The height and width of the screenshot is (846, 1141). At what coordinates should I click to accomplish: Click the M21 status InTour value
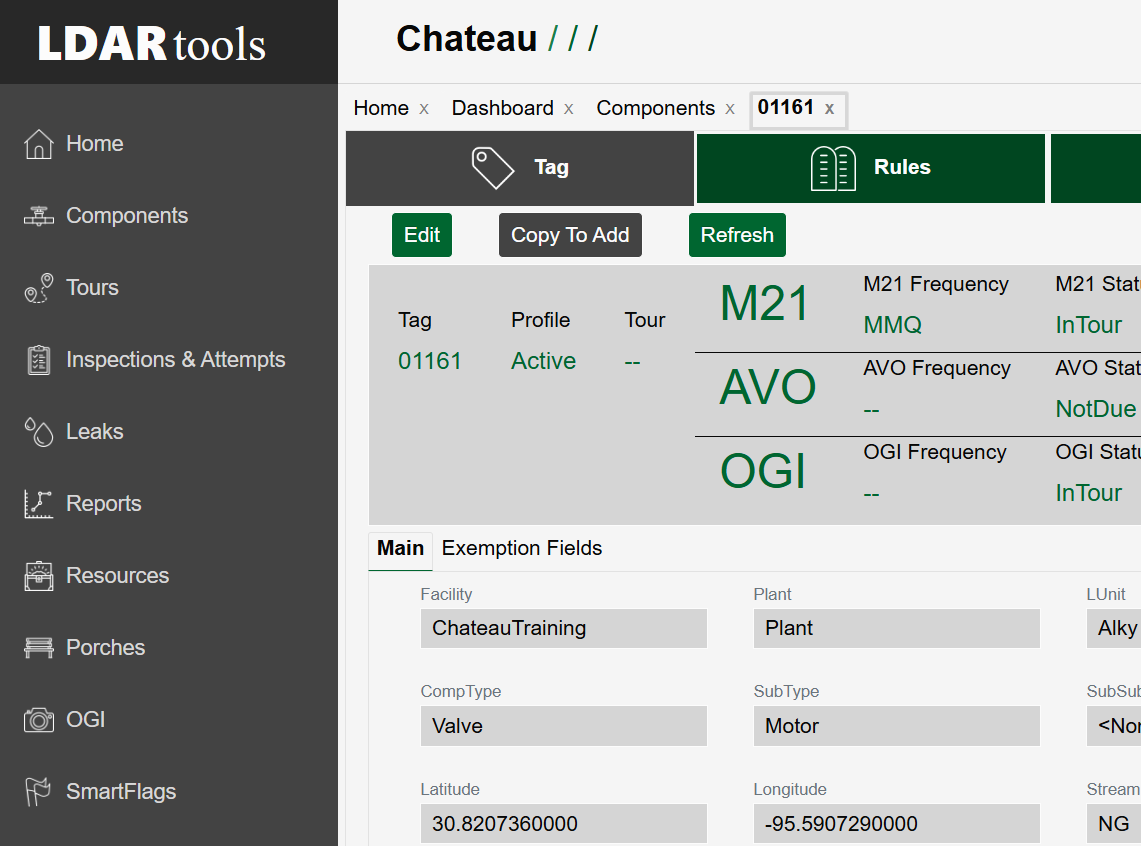(x=1089, y=325)
